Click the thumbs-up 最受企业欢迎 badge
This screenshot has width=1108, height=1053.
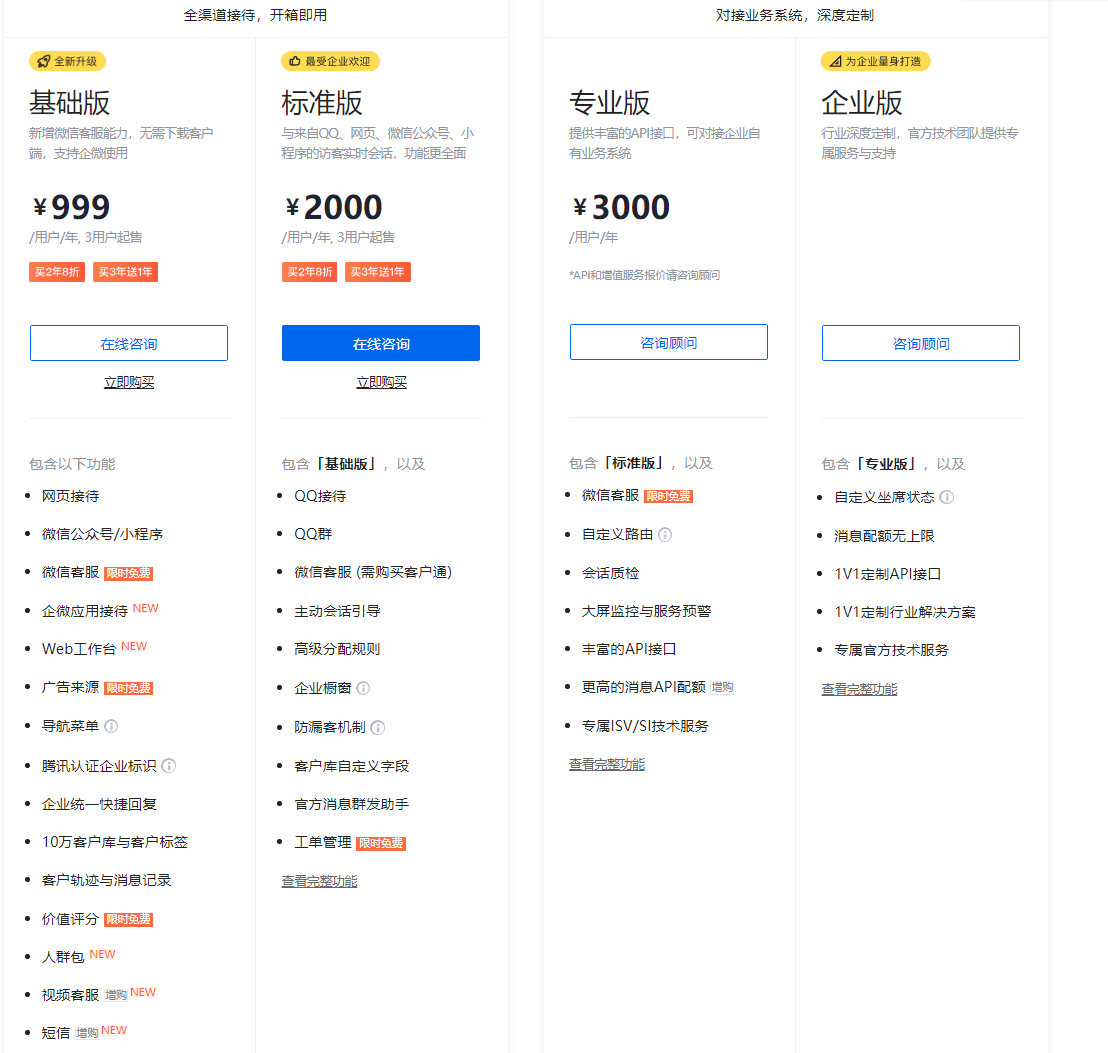click(x=330, y=61)
